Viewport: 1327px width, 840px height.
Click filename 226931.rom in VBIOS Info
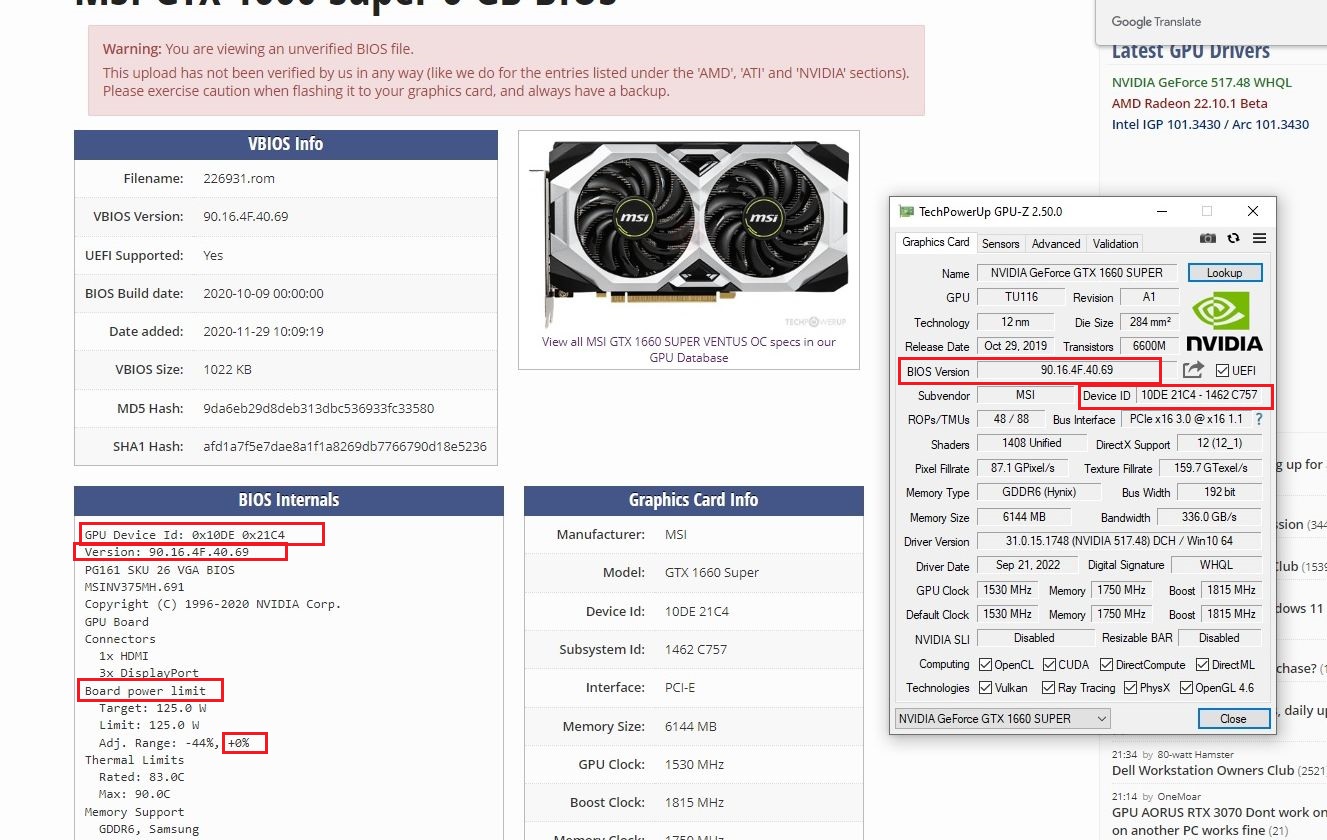pyautogui.click(x=238, y=178)
